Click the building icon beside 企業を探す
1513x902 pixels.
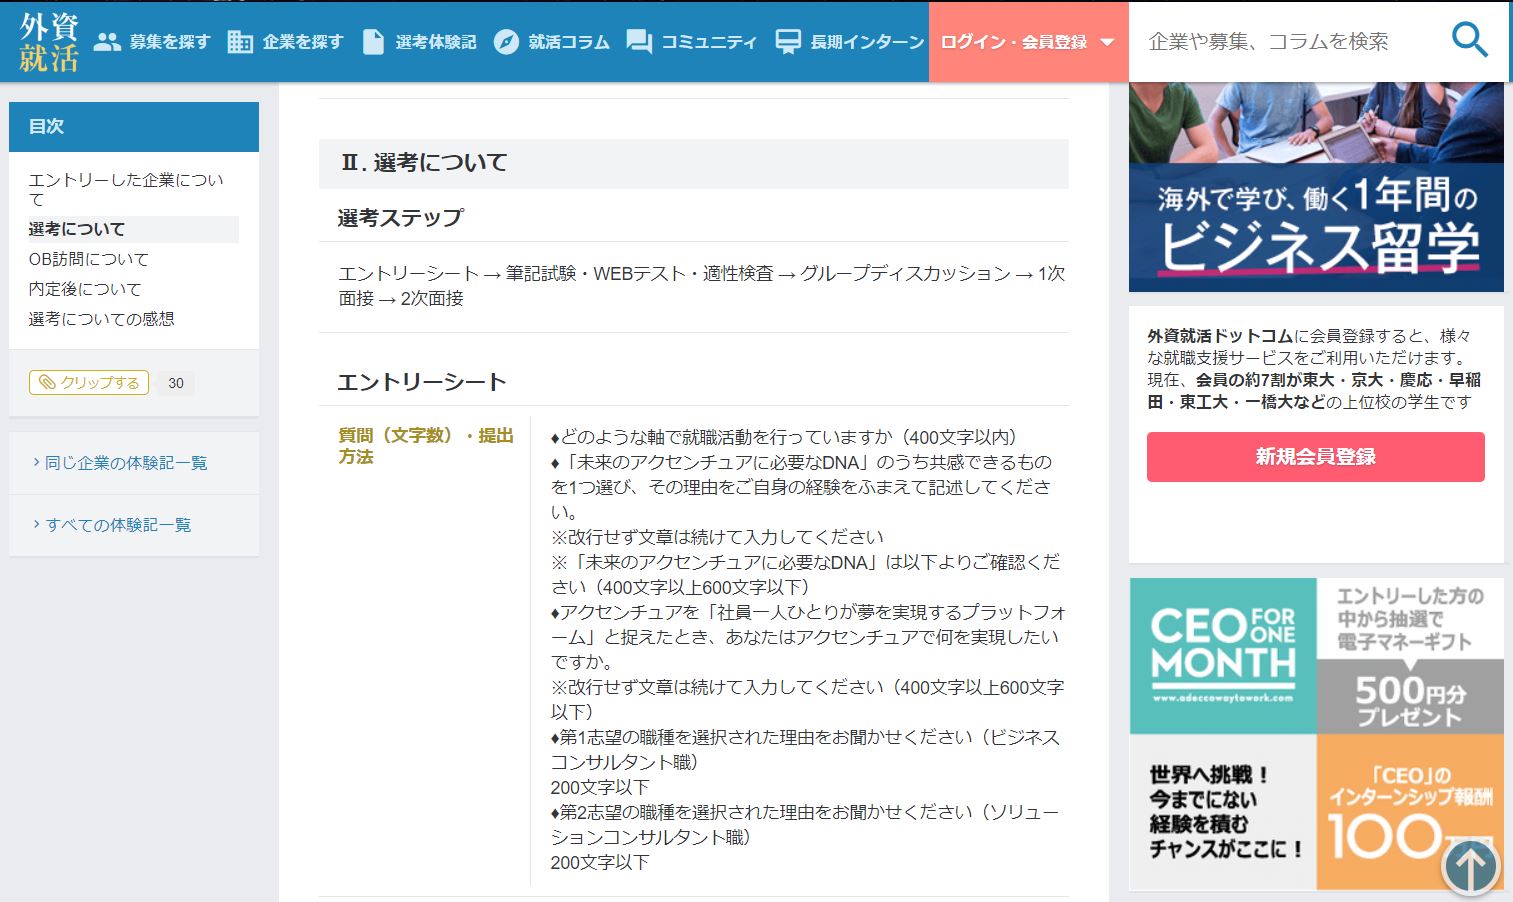coord(240,42)
